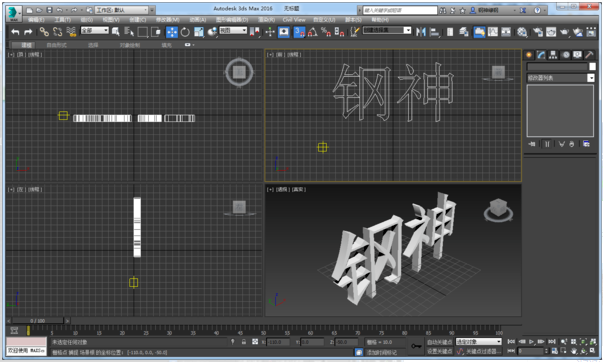603x362 pixels.
Task: Click the Open File icon in quick access
Action: (39, 10)
